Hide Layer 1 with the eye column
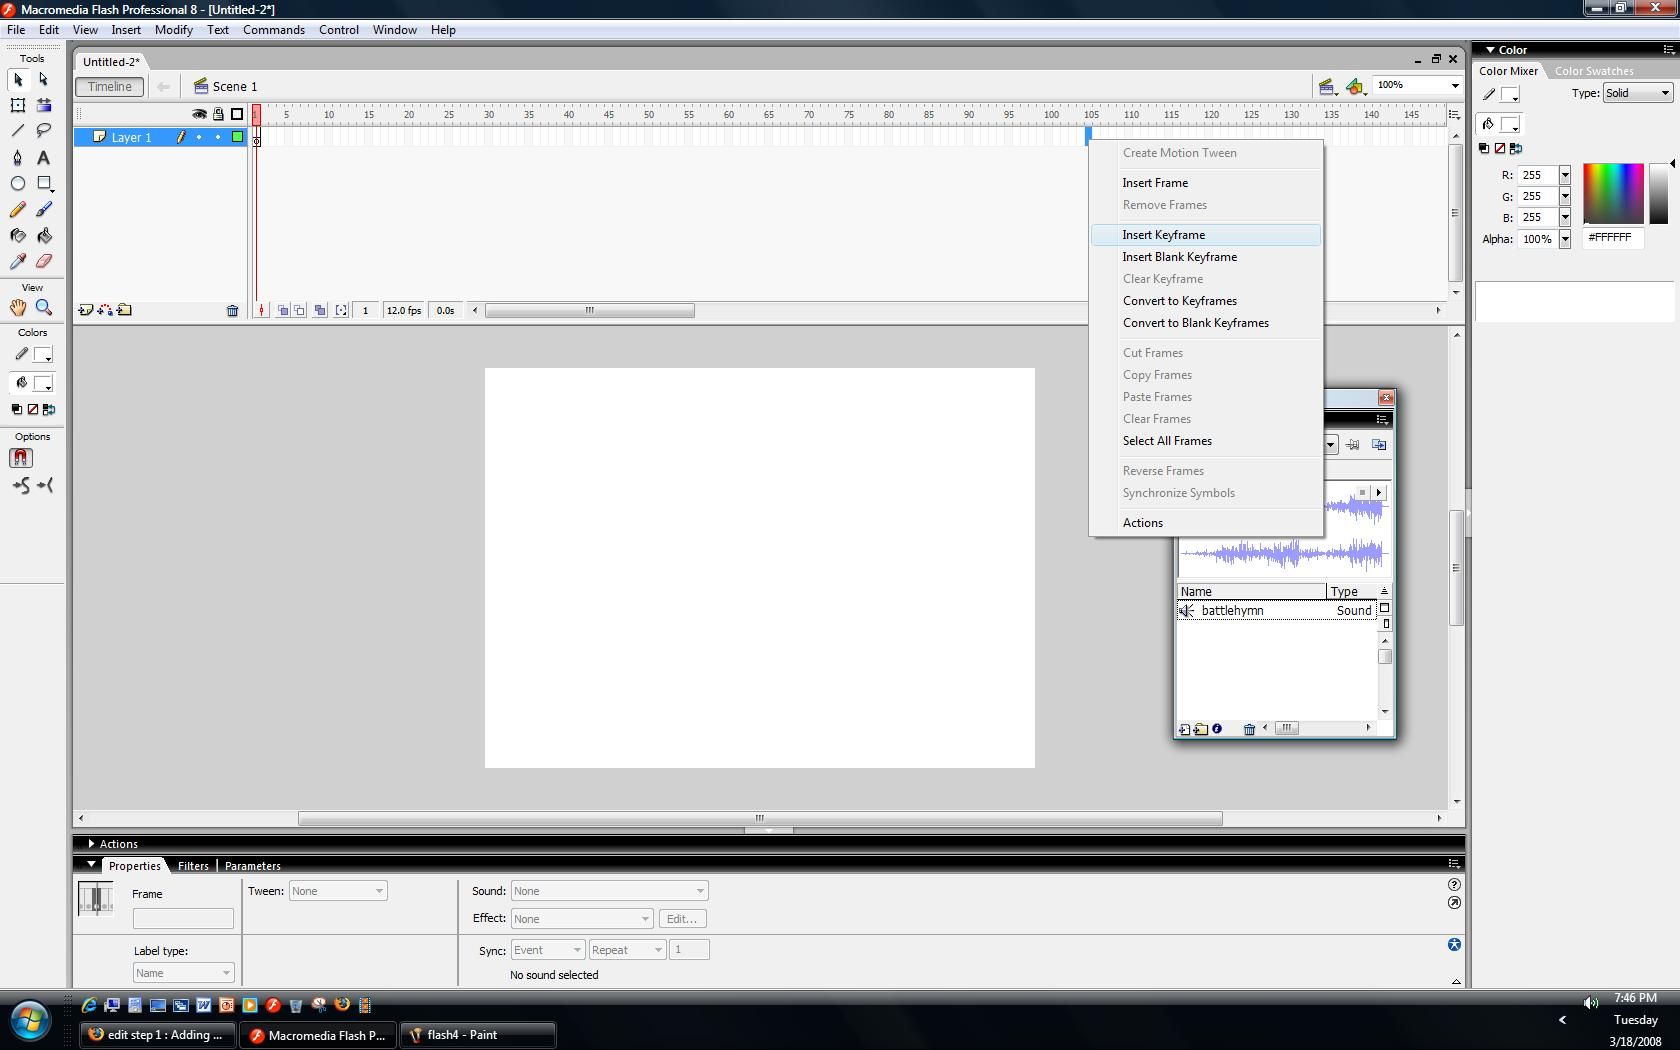 click(x=200, y=137)
